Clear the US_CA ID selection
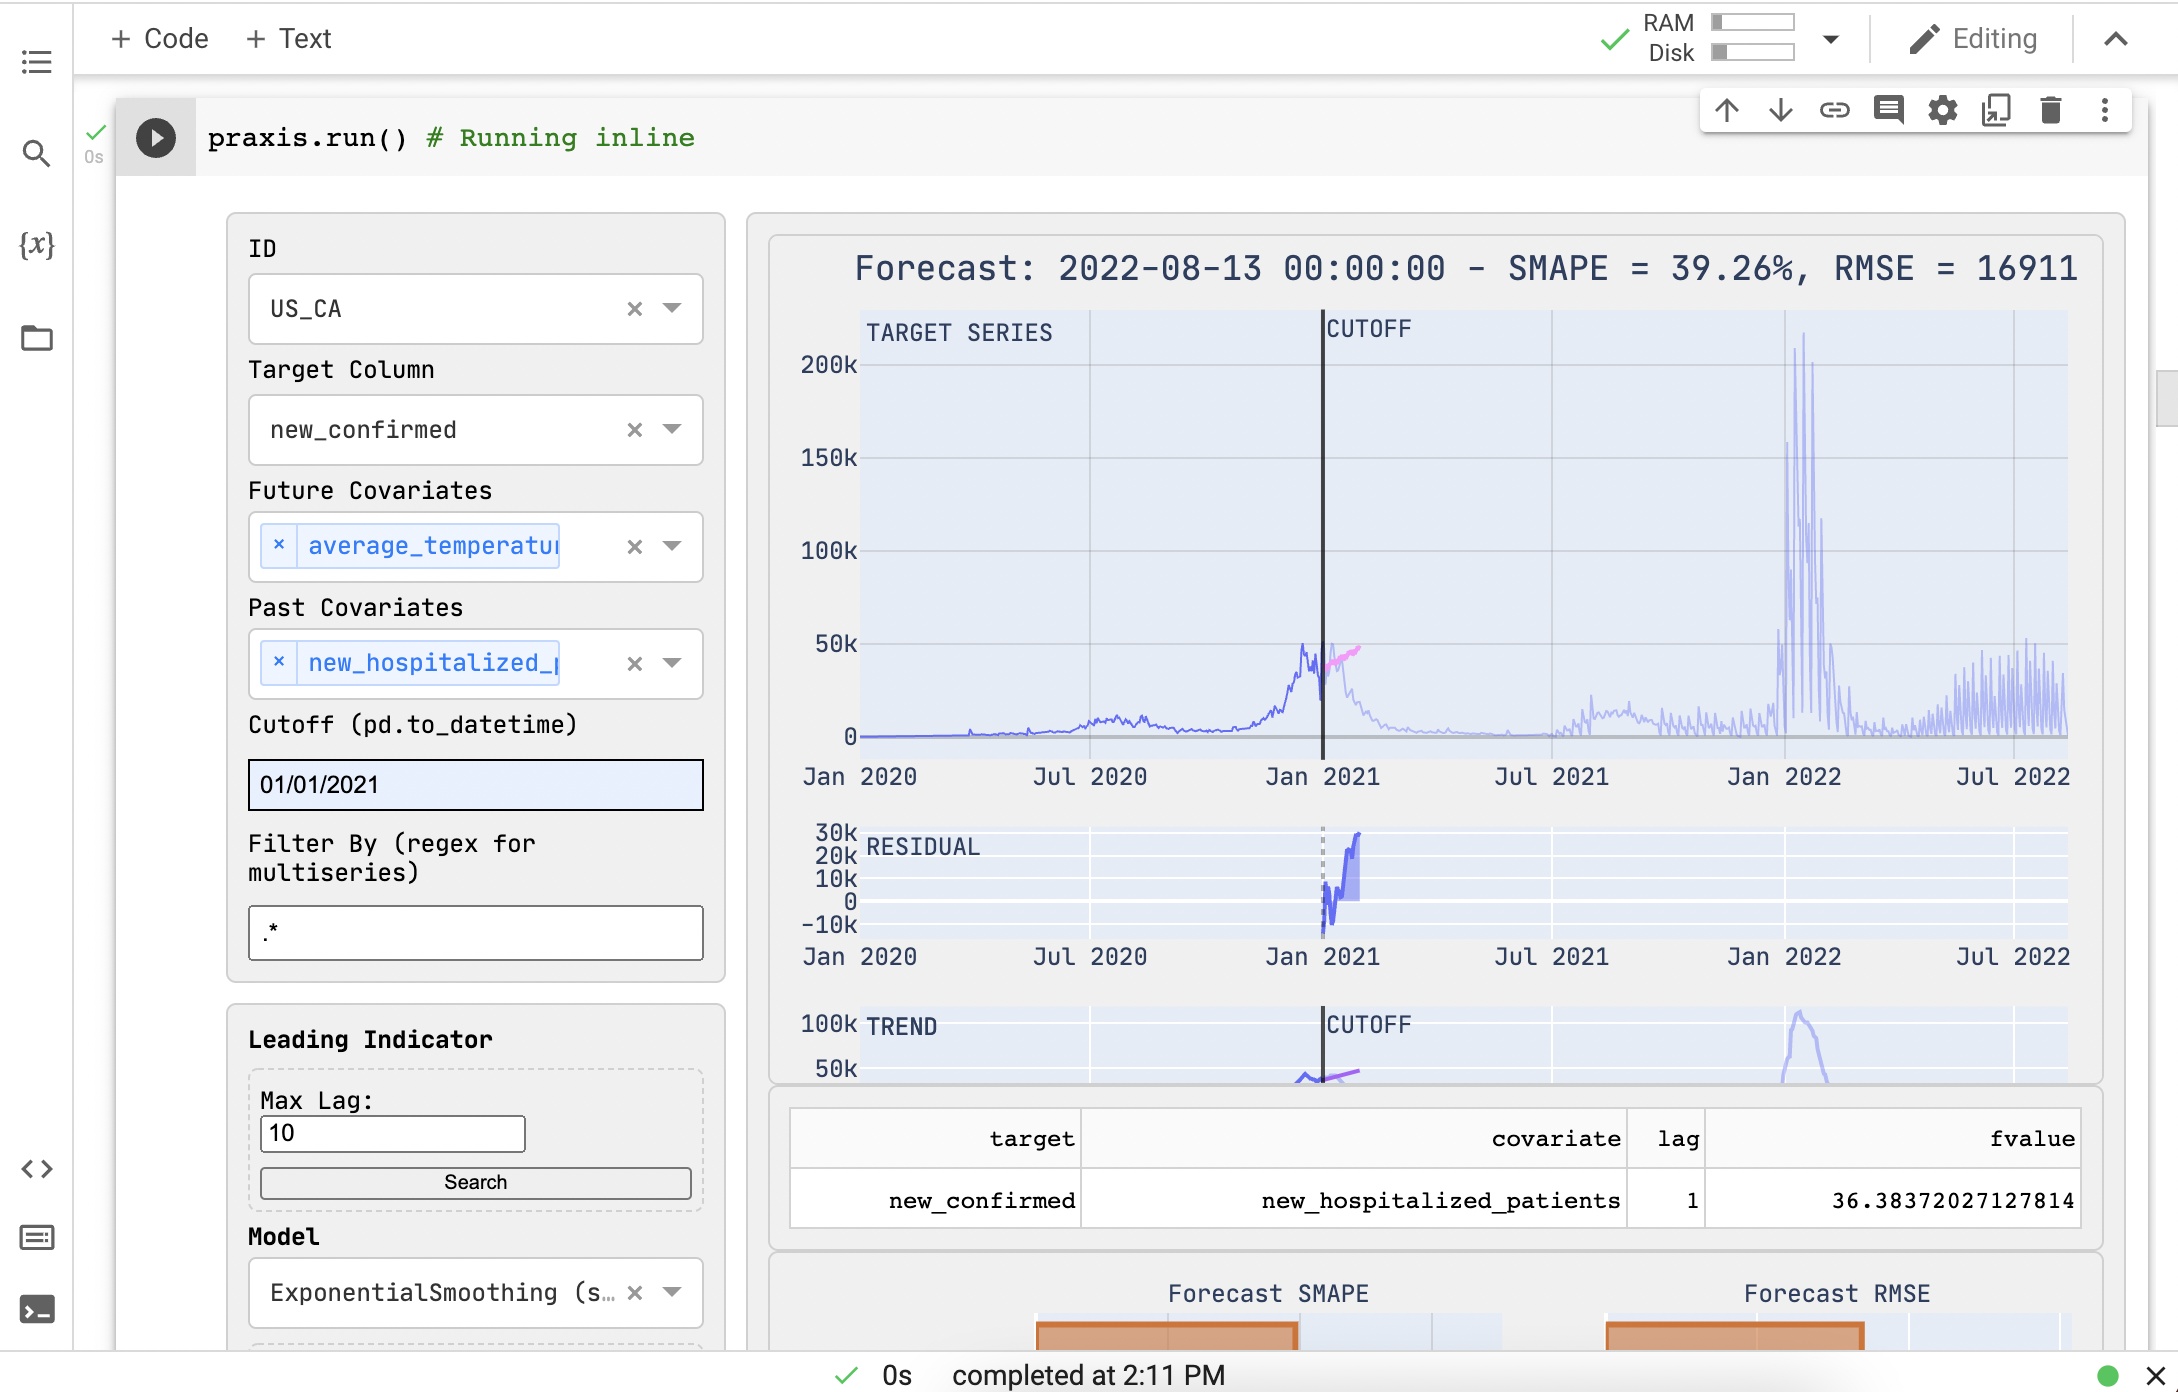This screenshot has height=1392, width=2178. tap(634, 309)
